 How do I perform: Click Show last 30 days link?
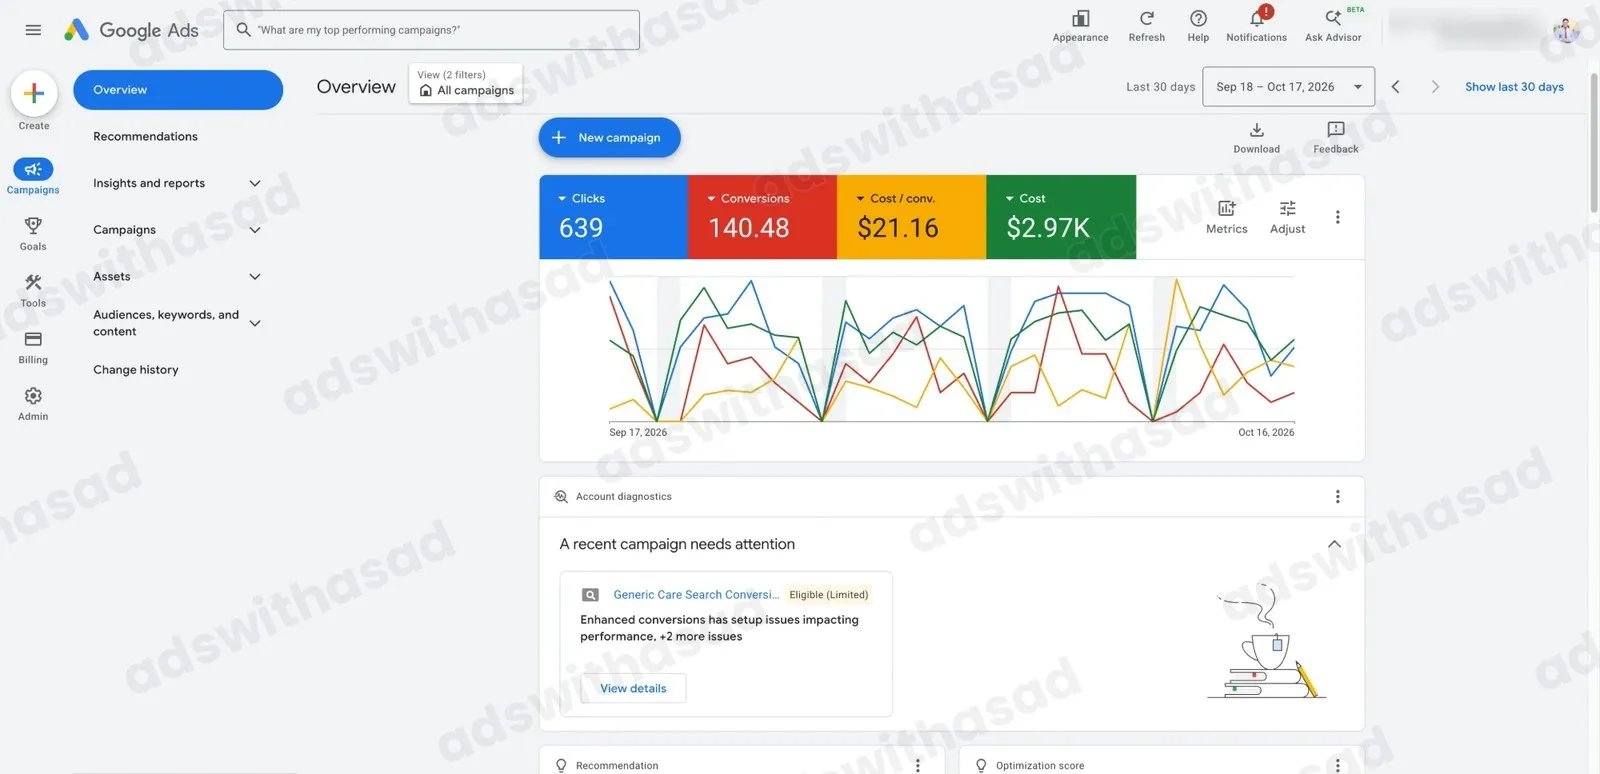click(1514, 87)
